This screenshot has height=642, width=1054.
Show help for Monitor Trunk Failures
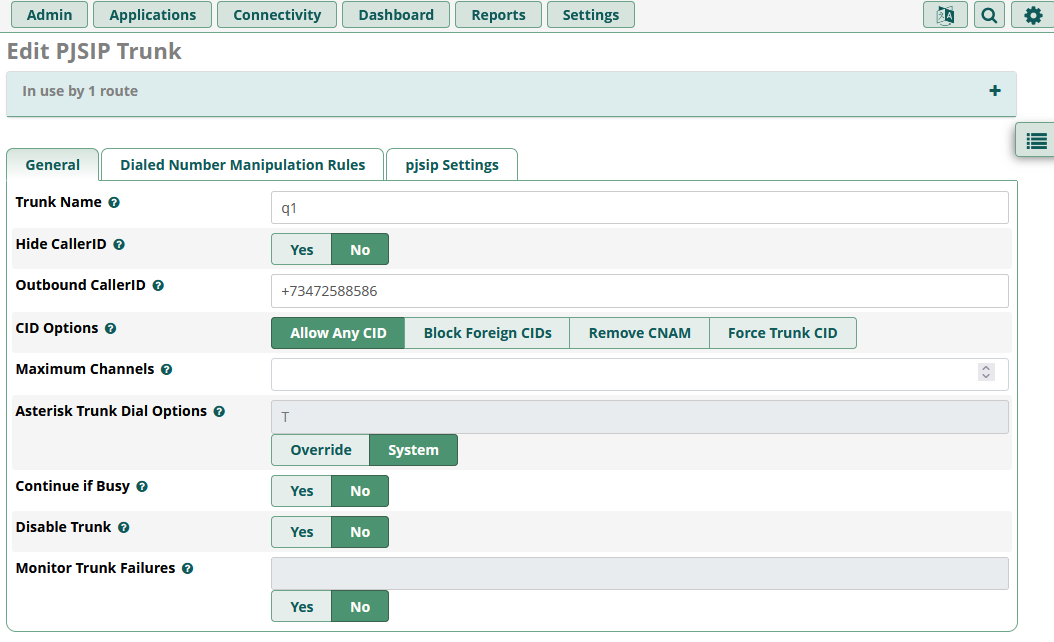[x=187, y=569]
